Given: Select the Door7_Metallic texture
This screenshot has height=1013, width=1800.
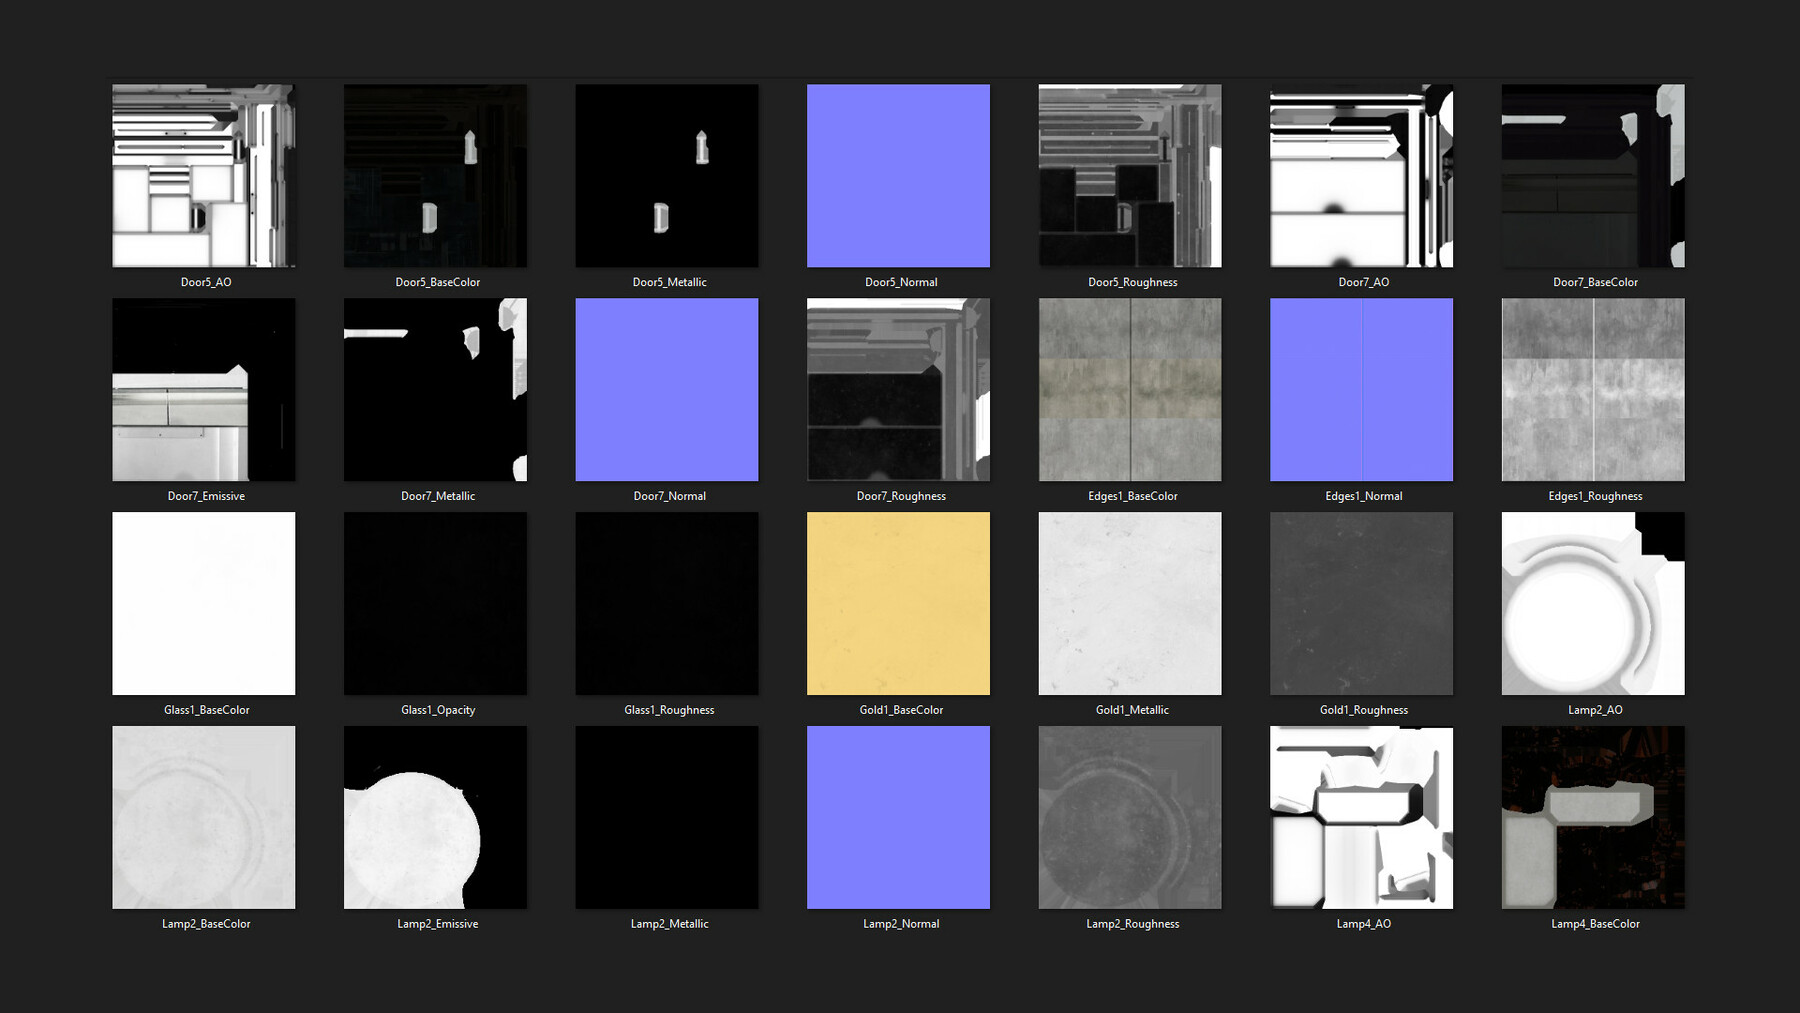Looking at the screenshot, I should [435, 389].
